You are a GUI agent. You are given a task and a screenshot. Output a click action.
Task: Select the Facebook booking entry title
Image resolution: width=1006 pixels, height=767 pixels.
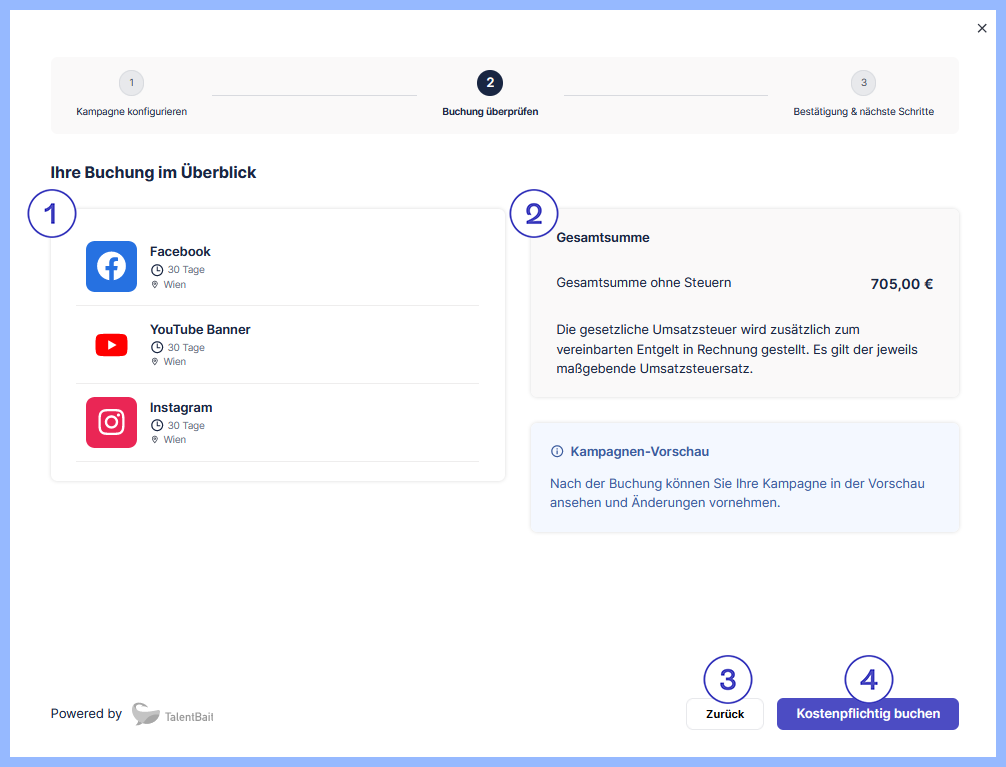click(180, 252)
